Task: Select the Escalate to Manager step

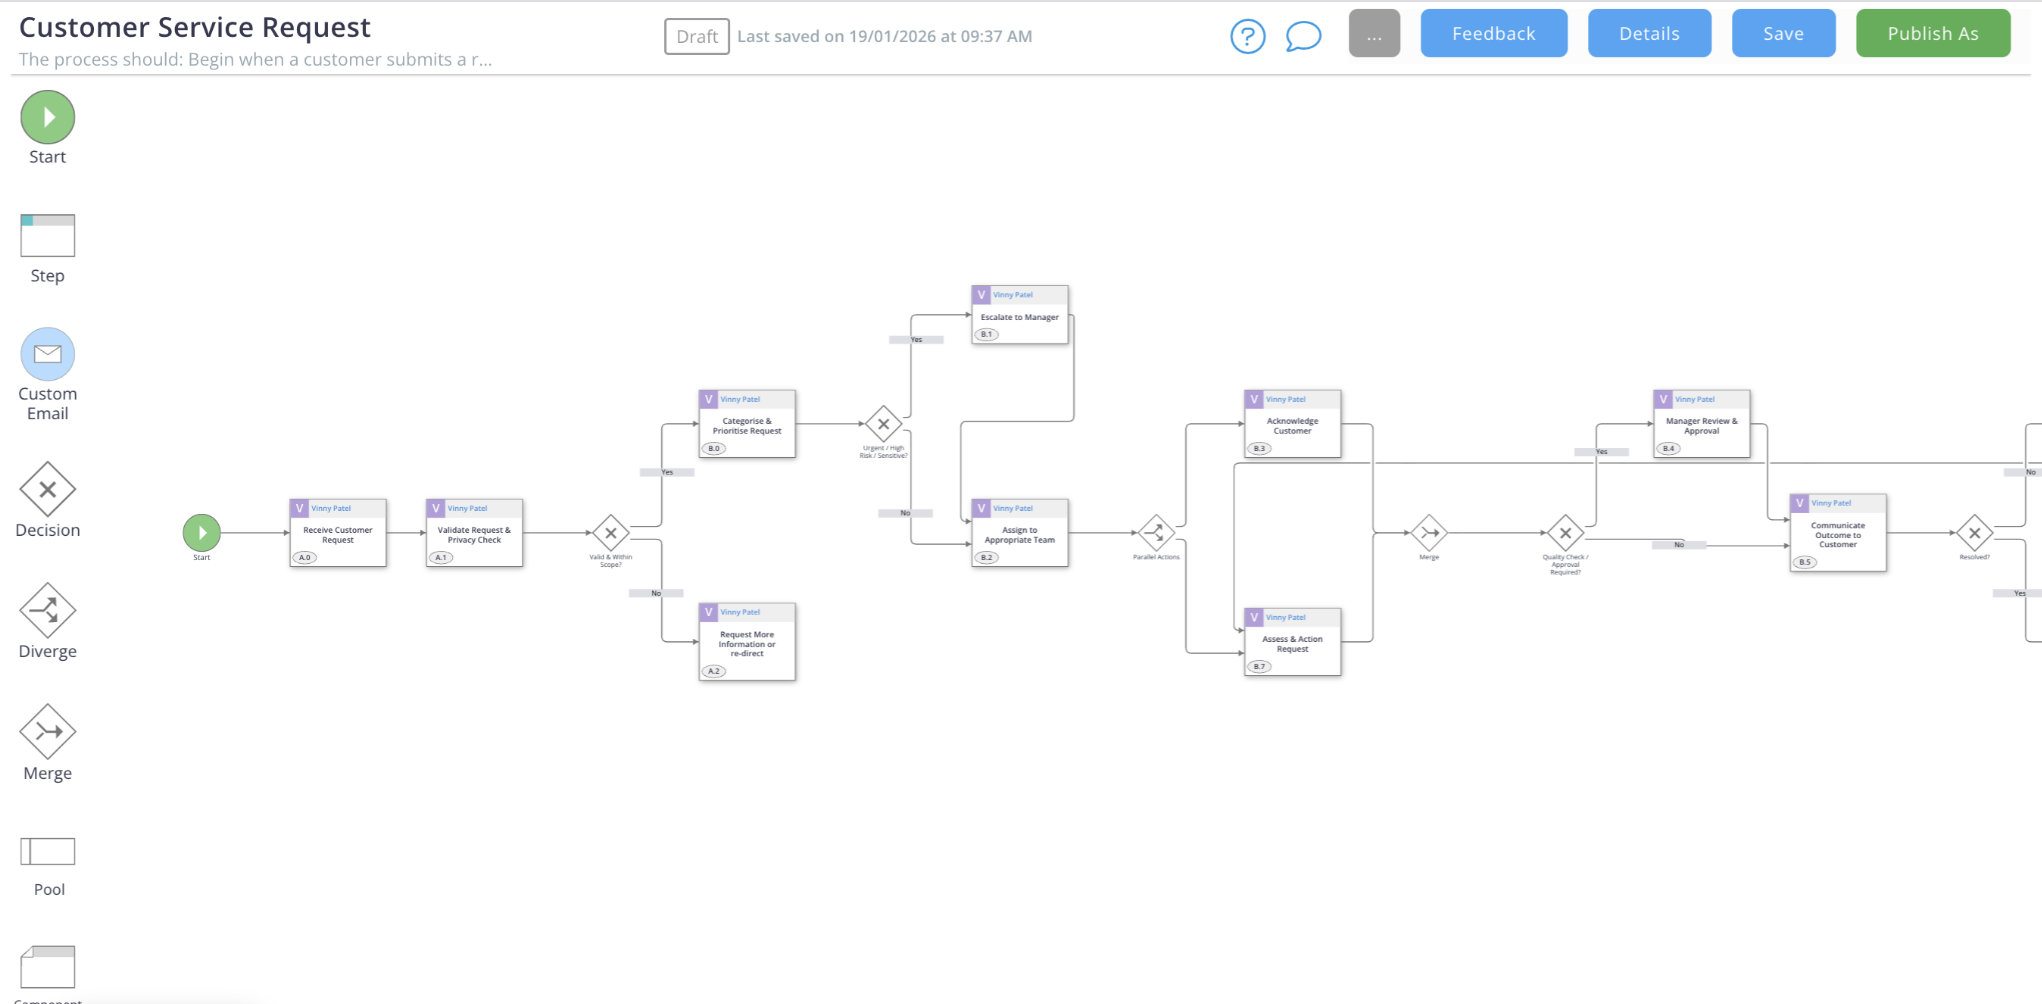Action: [x=1020, y=316]
